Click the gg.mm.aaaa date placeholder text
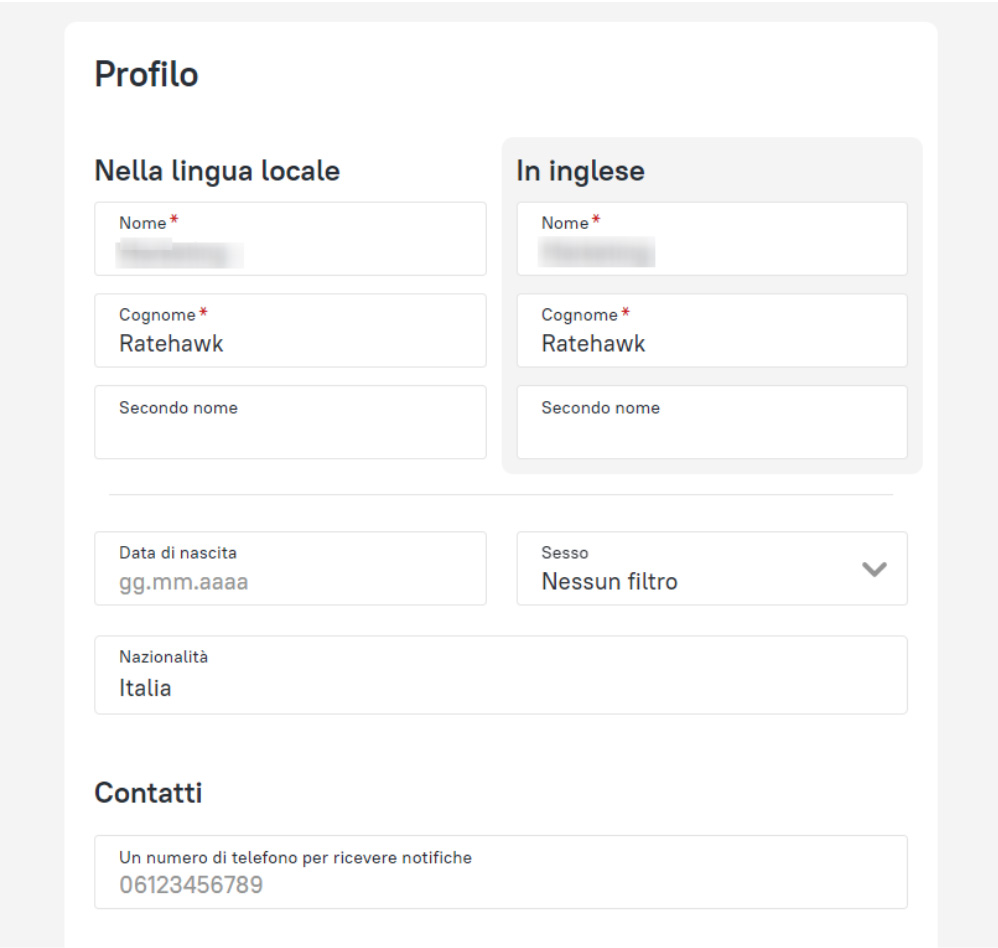The width and height of the screenshot is (998, 948). click(x=183, y=581)
